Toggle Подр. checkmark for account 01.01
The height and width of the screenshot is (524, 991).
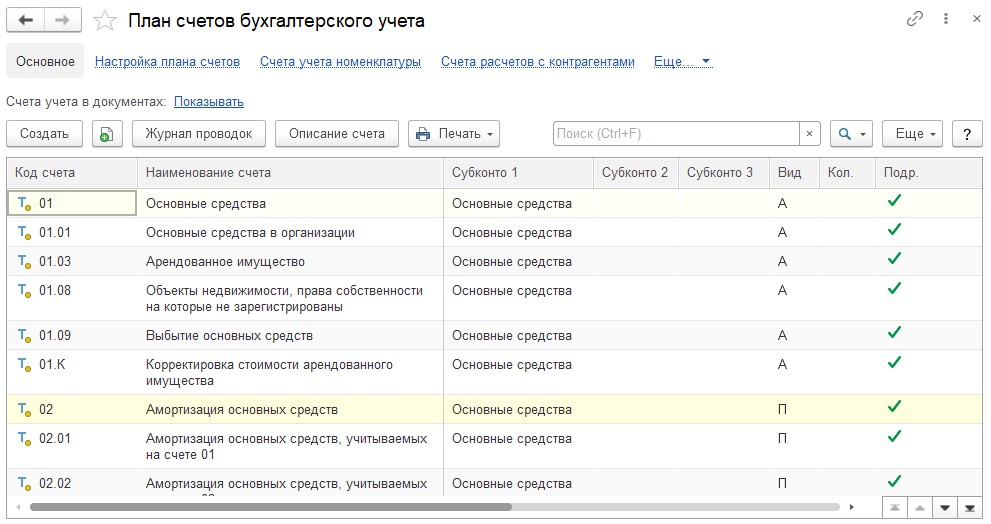tap(894, 230)
